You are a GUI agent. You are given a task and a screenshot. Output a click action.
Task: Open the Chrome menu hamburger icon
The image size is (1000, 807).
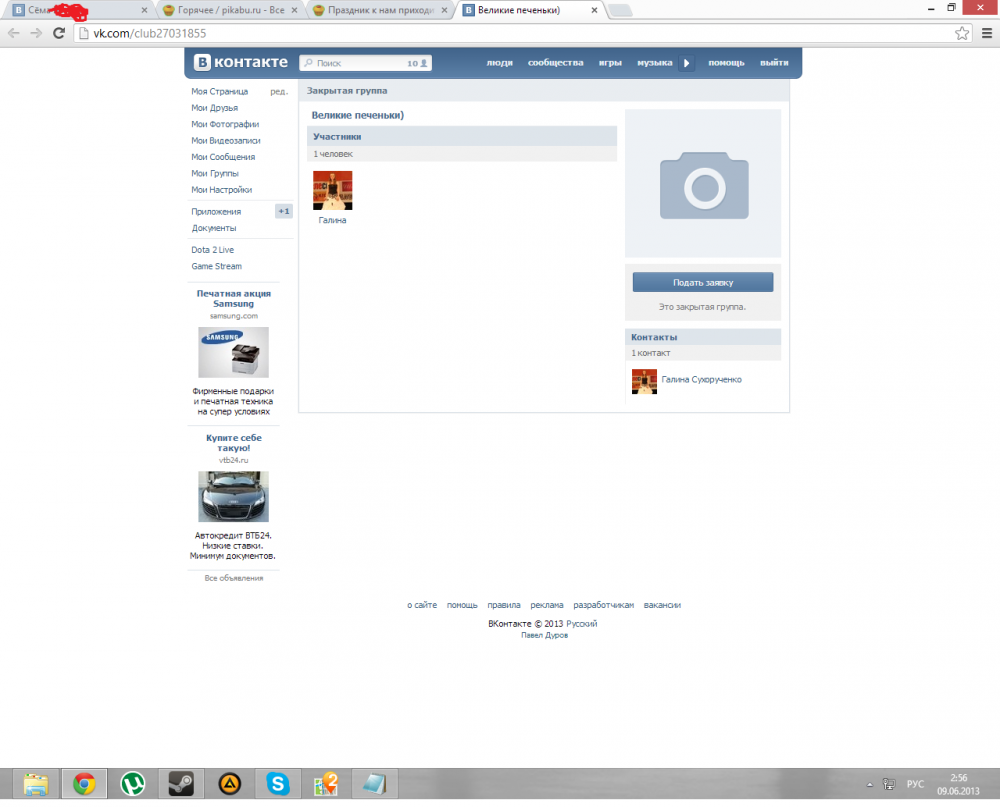pyautogui.click(x=987, y=33)
